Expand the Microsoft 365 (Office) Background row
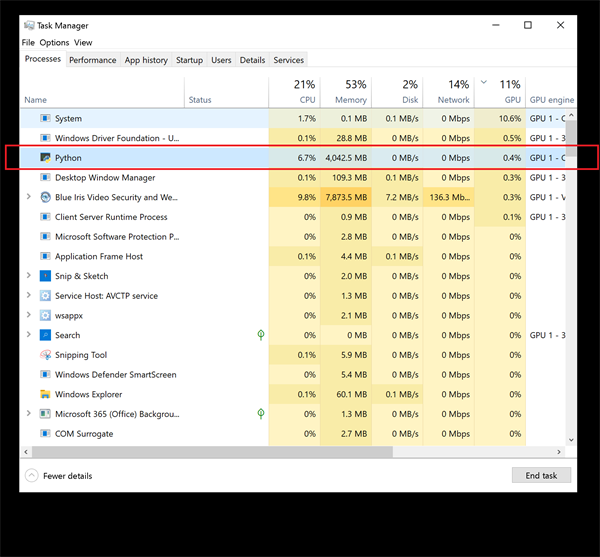 pos(29,413)
